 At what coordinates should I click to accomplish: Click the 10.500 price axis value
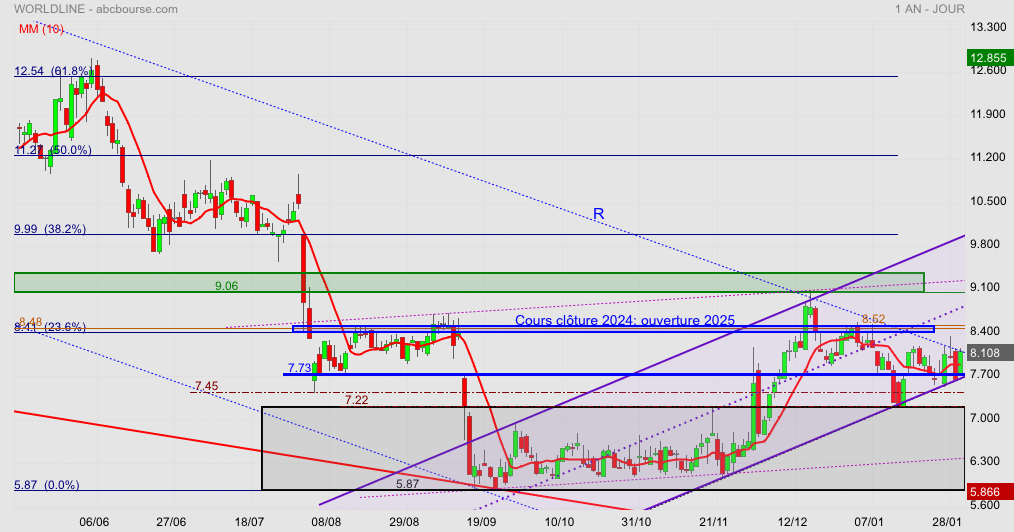tap(988, 201)
